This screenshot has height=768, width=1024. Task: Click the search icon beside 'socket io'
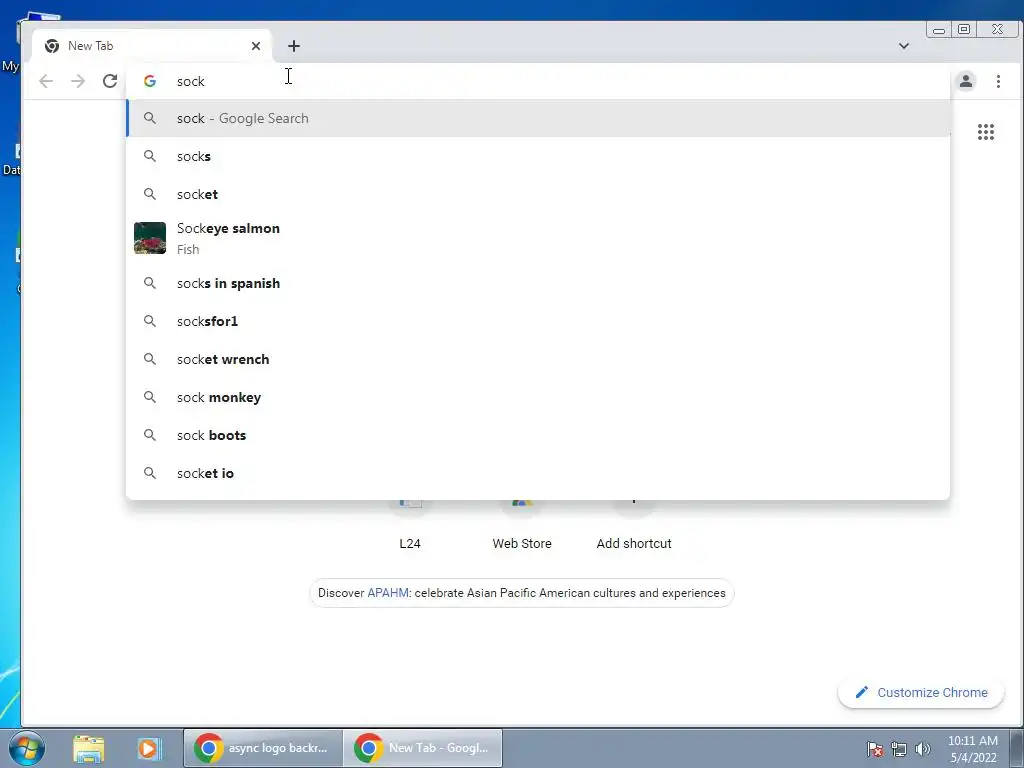150,473
